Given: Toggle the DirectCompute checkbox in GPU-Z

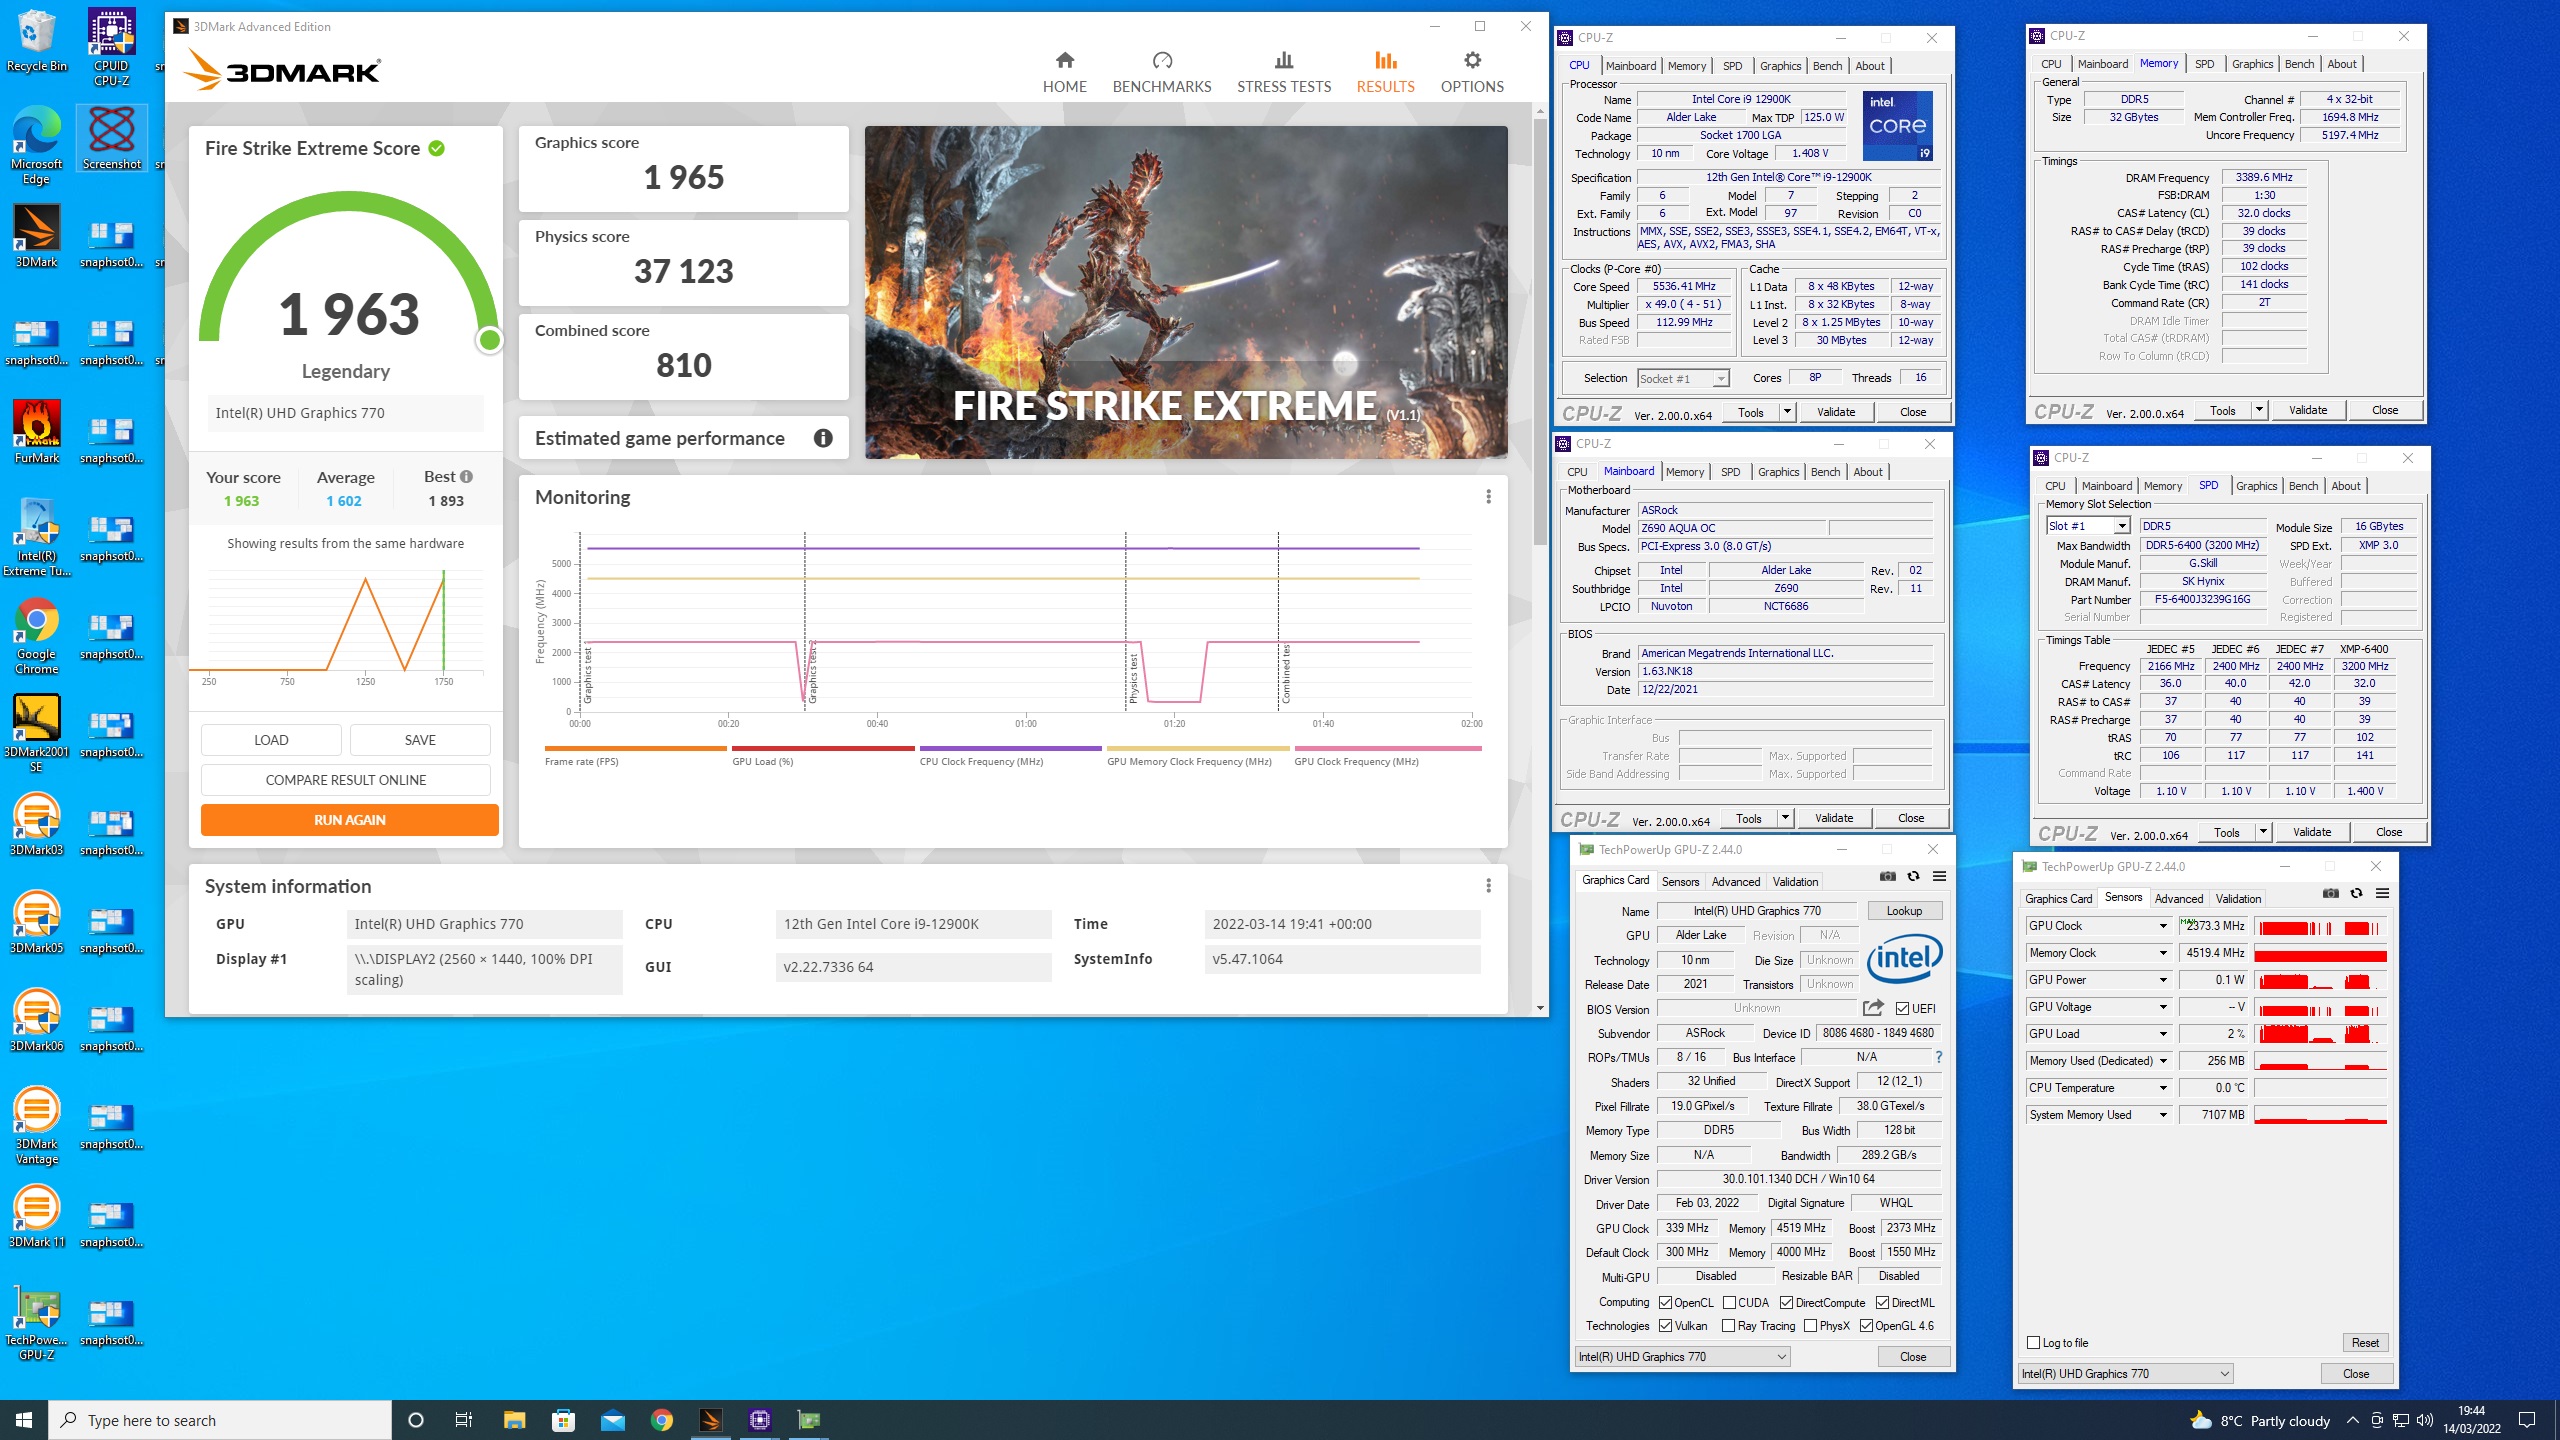Looking at the screenshot, I should tap(1786, 1302).
